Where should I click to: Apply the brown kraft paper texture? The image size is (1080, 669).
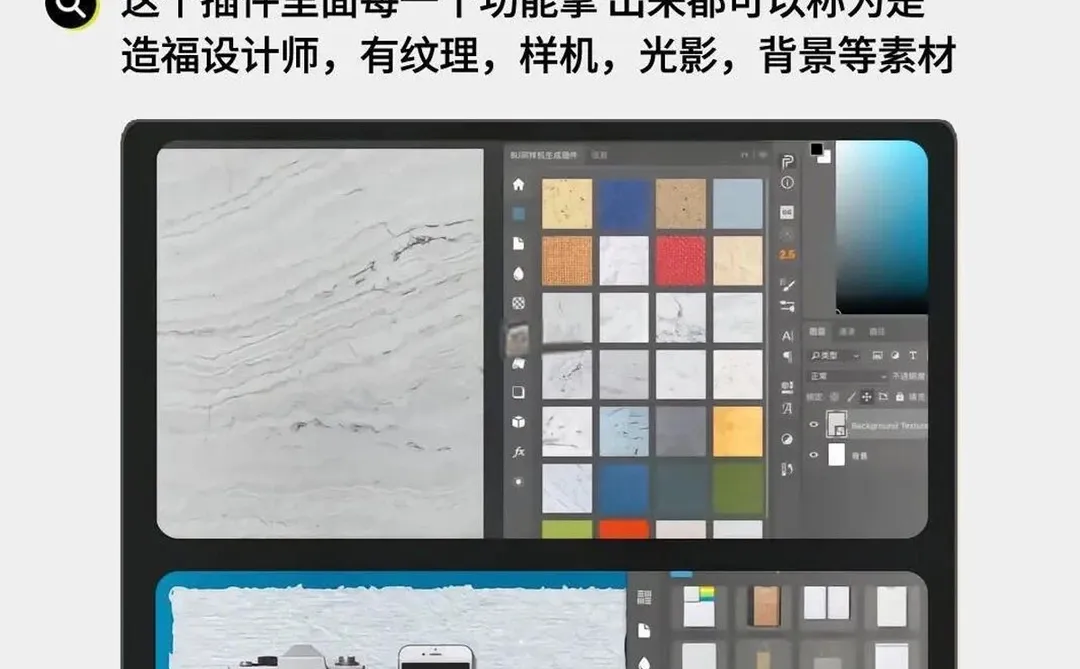coord(681,204)
